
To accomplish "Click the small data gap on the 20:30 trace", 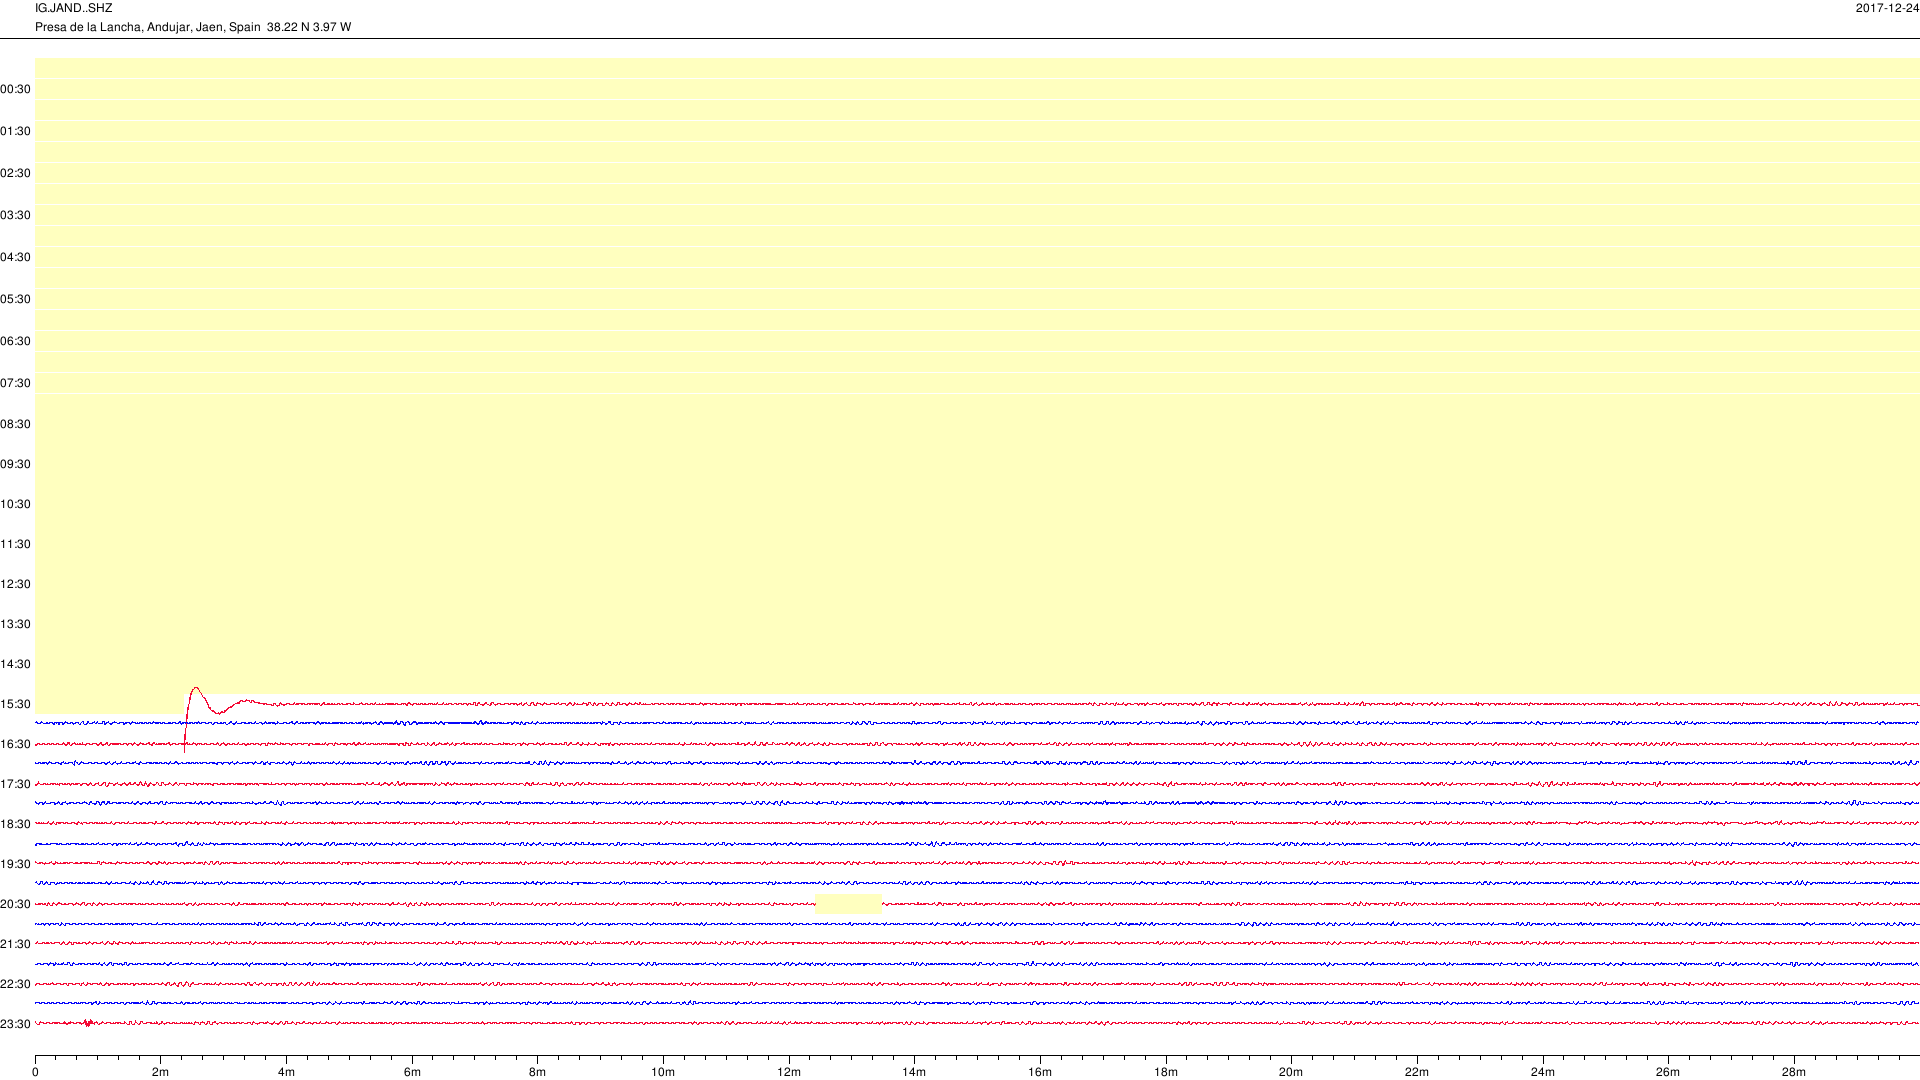I will click(849, 904).
